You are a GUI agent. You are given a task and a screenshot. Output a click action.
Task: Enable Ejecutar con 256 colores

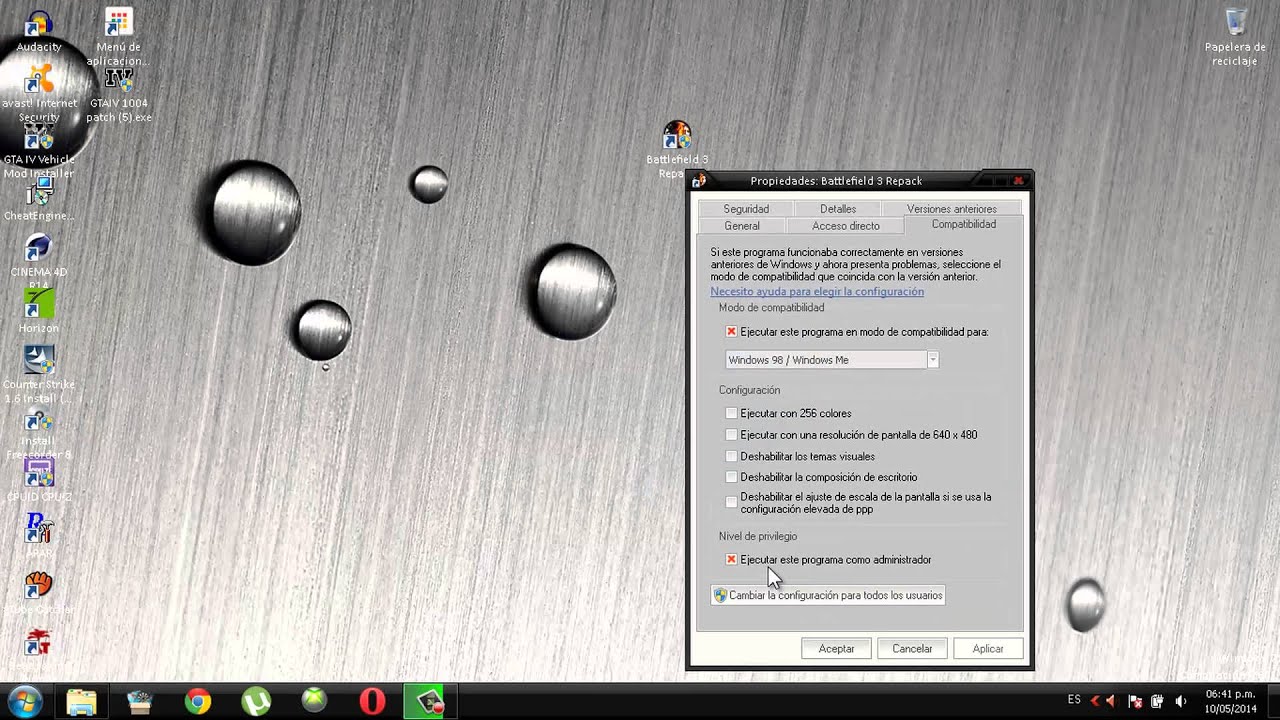(x=731, y=413)
